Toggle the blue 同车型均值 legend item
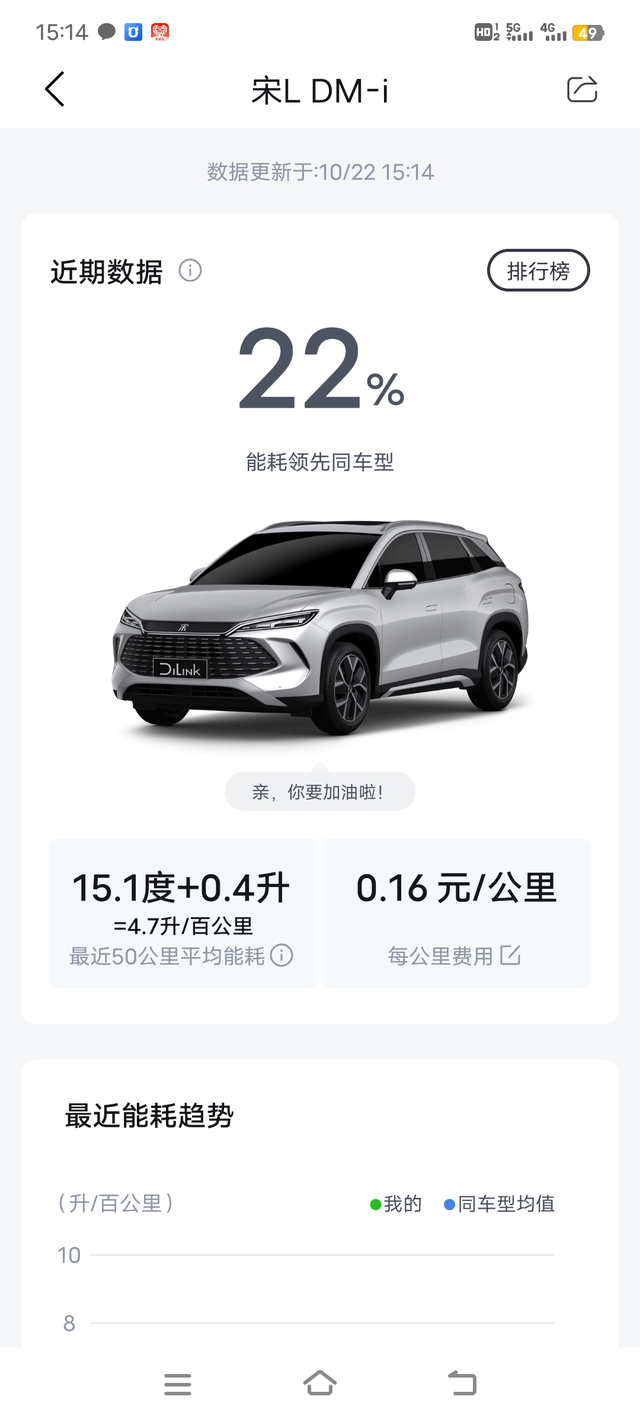 (x=499, y=1204)
